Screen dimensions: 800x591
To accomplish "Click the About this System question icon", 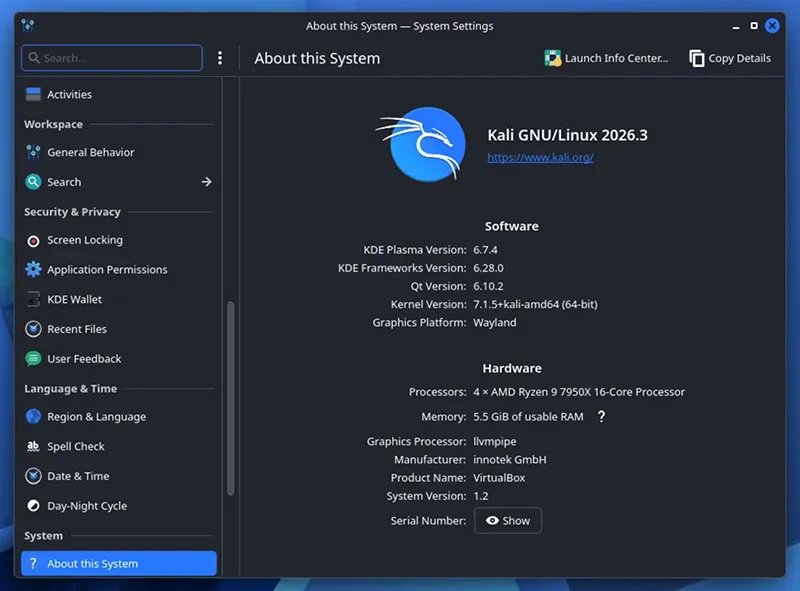I will [x=33, y=563].
